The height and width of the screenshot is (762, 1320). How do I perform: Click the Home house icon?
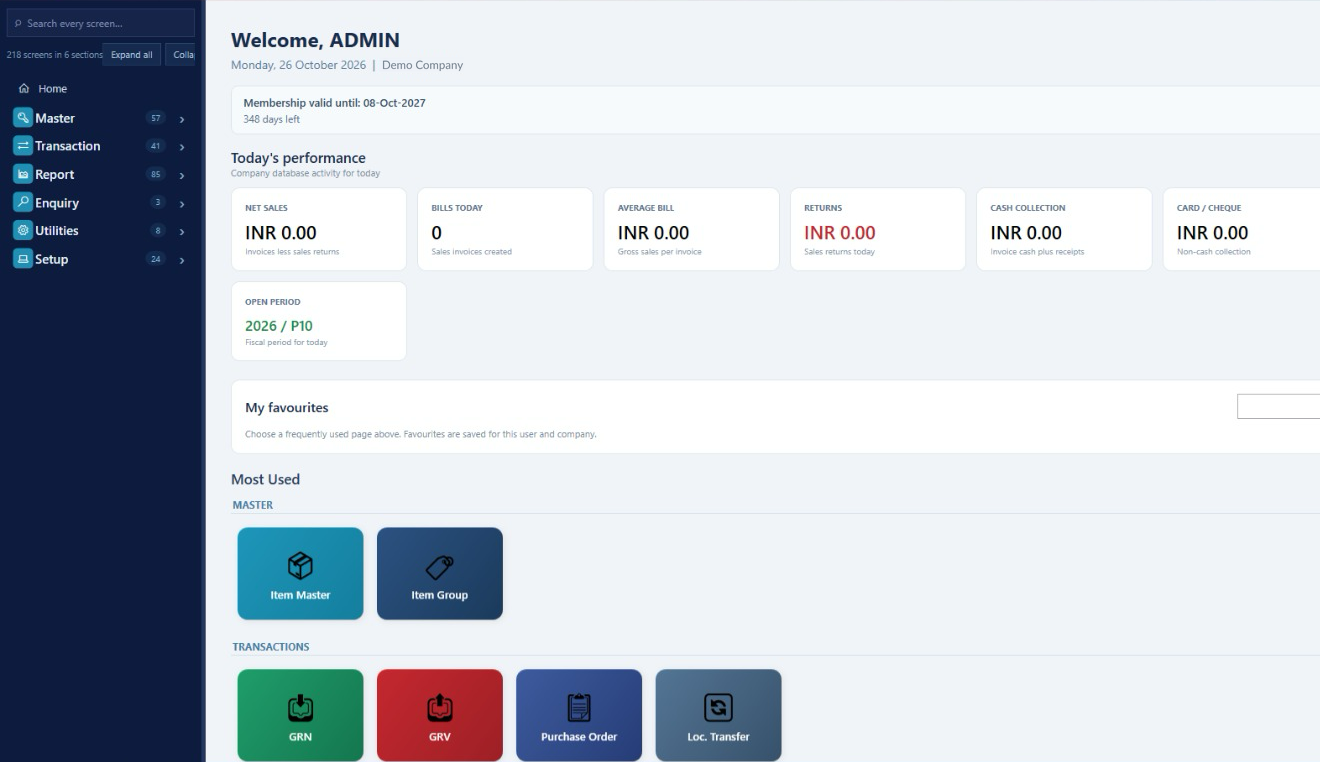pos(24,89)
